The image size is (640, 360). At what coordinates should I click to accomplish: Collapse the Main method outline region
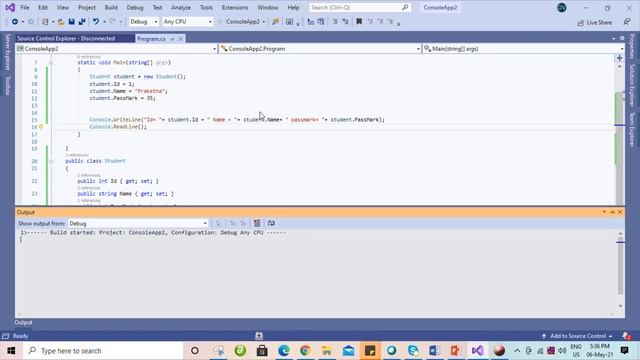(51, 62)
